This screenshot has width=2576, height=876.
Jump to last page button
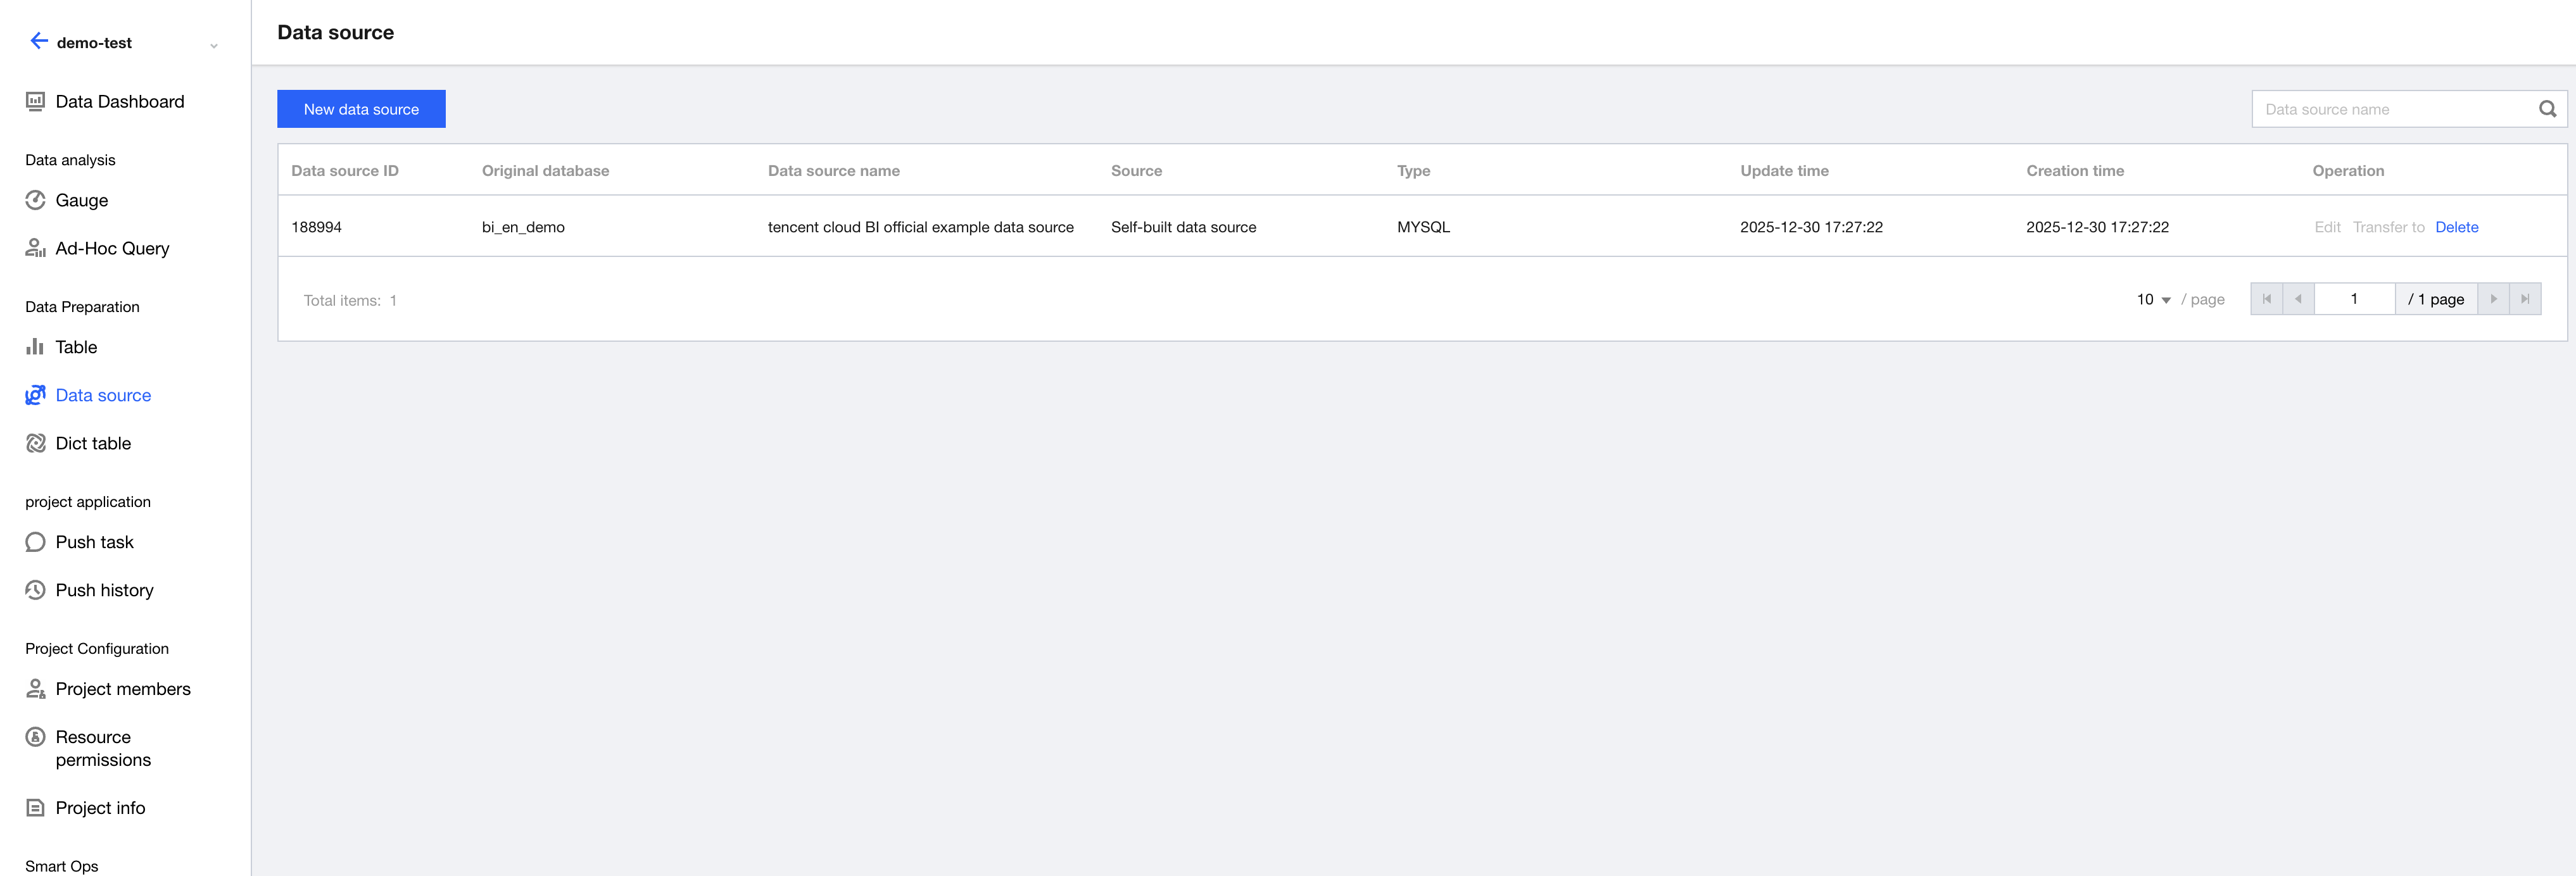tap(2525, 299)
